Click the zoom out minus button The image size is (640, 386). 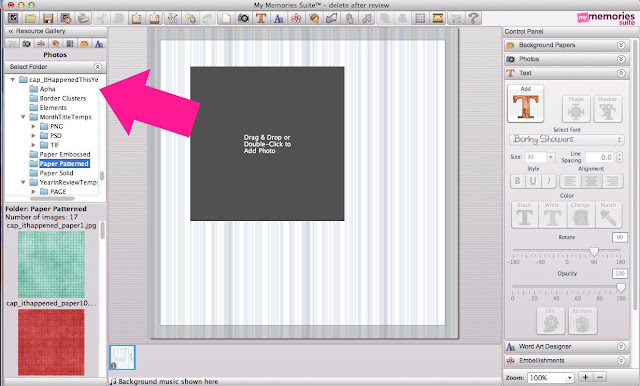pyautogui.click(x=600, y=377)
